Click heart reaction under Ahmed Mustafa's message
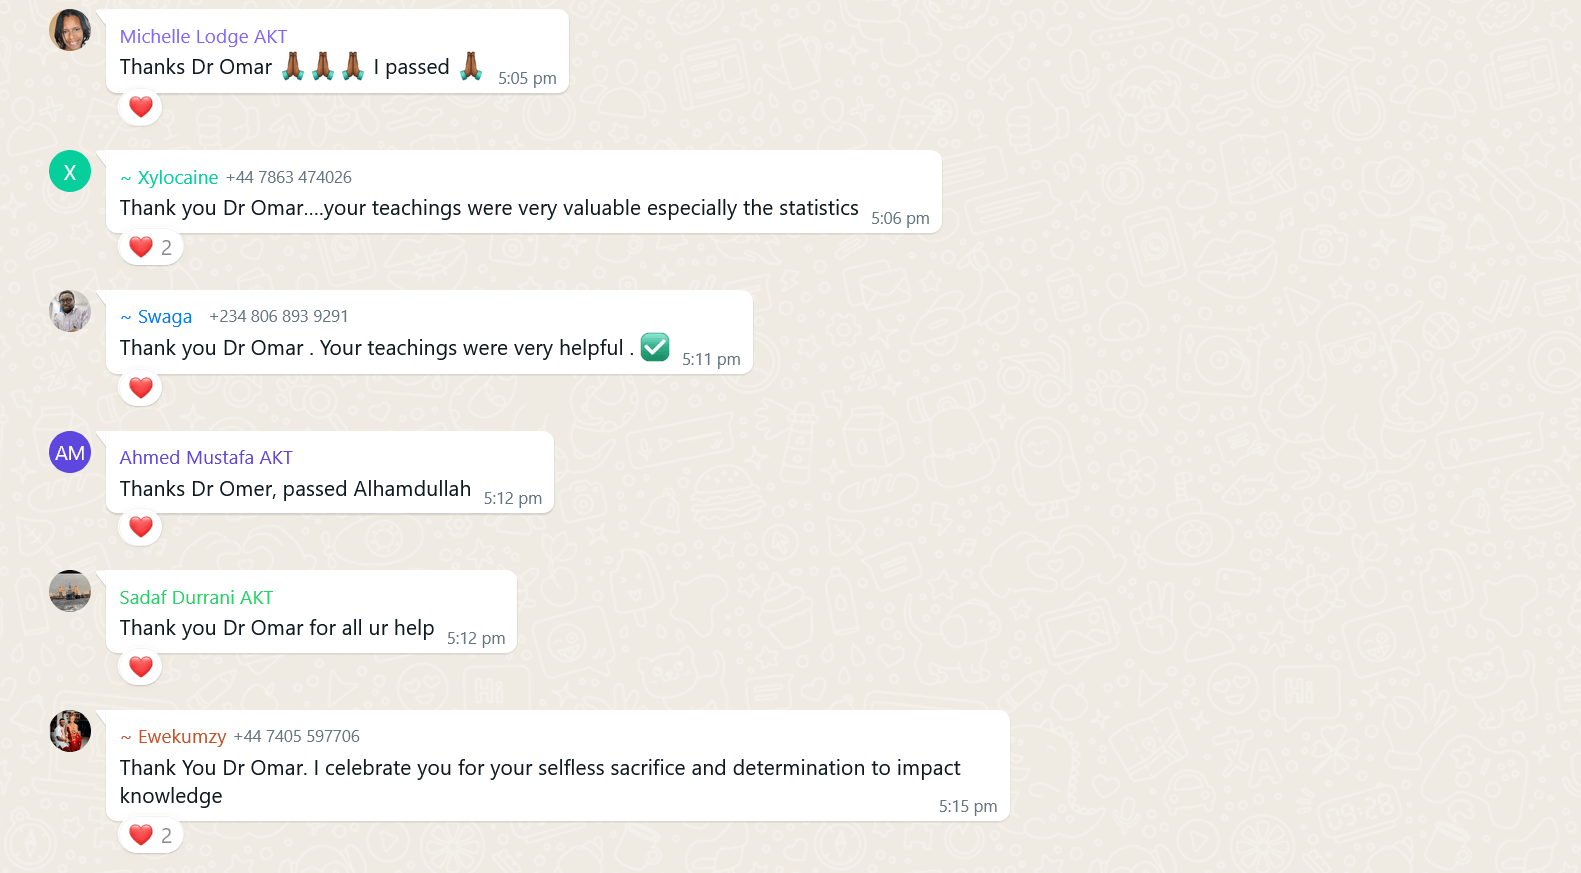This screenshot has width=1581, height=873. coord(140,527)
